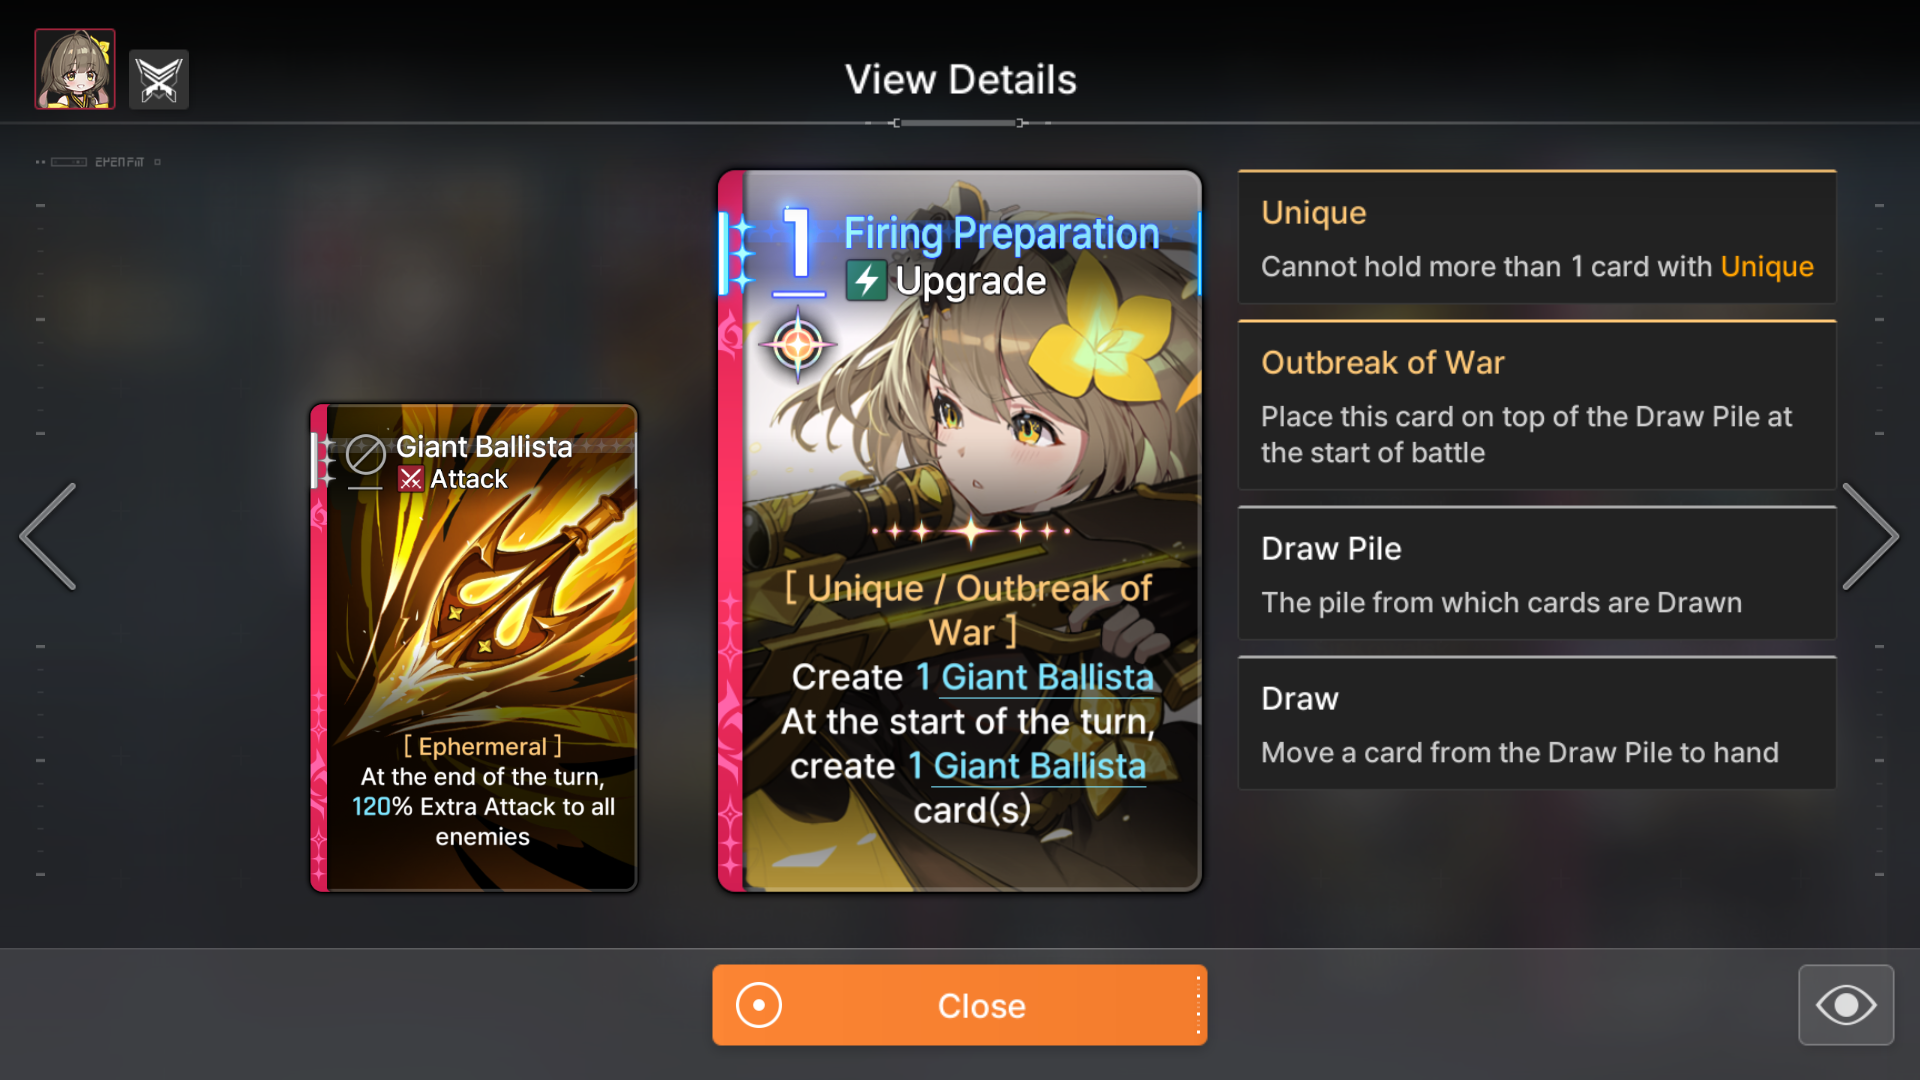Click the Upgrade lightning bolt icon

click(x=866, y=281)
